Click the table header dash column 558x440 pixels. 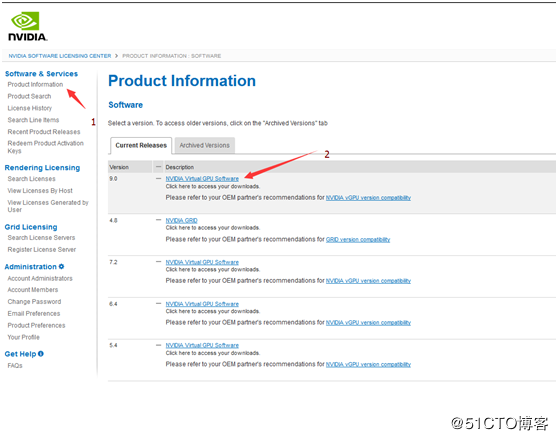click(x=158, y=167)
